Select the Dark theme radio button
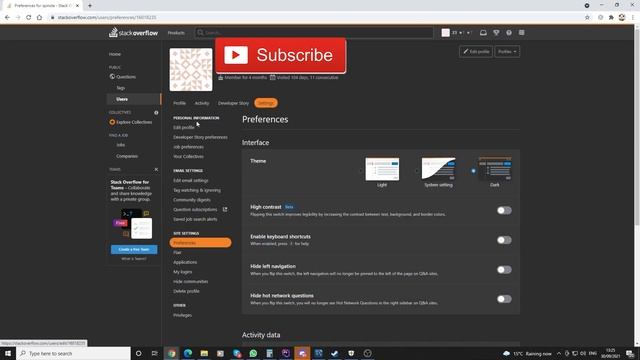This screenshot has height=360, width=640. (473, 171)
